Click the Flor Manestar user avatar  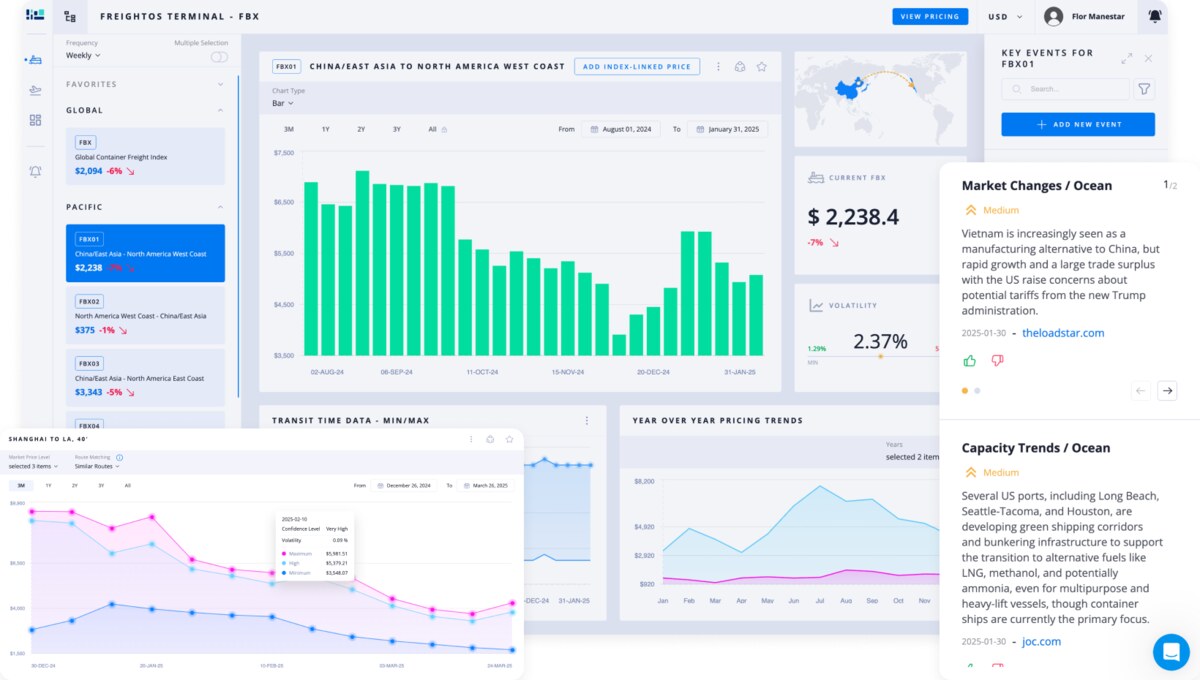point(1053,16)
